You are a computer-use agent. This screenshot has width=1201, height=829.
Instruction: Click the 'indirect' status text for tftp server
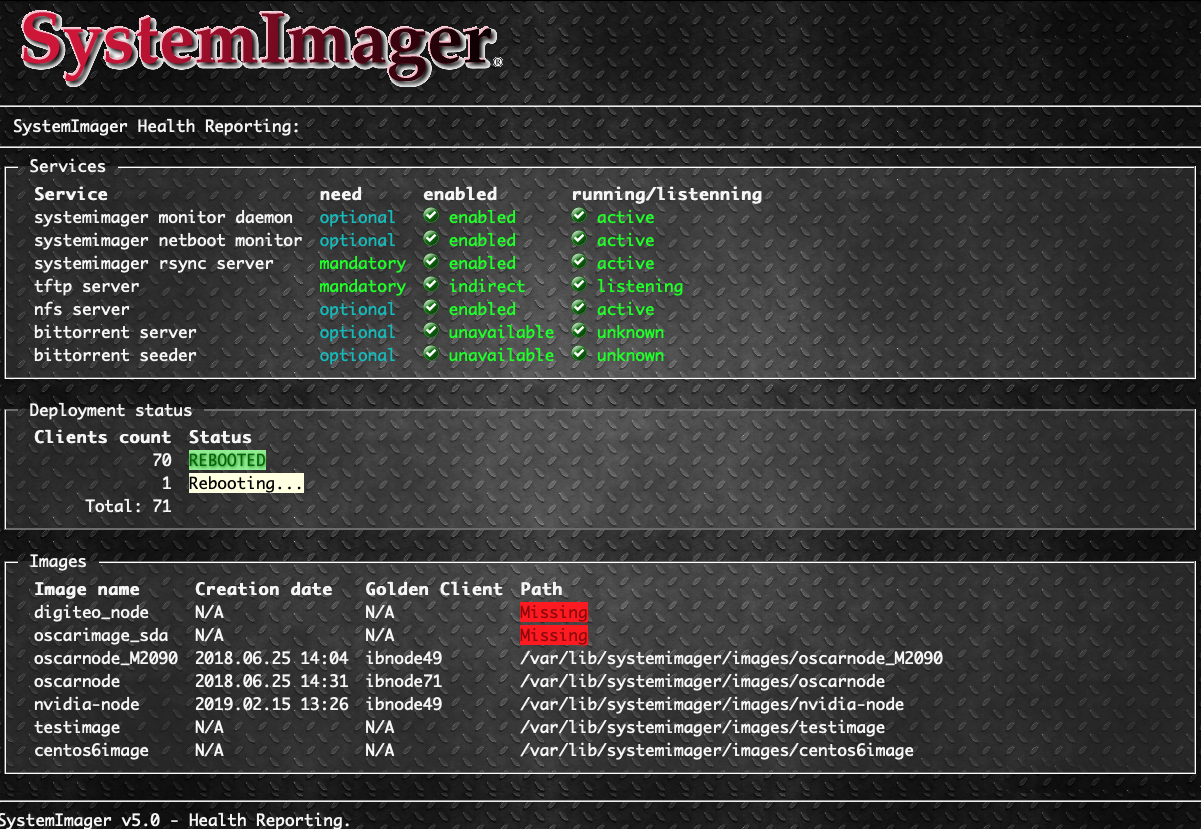pos(486,286)
